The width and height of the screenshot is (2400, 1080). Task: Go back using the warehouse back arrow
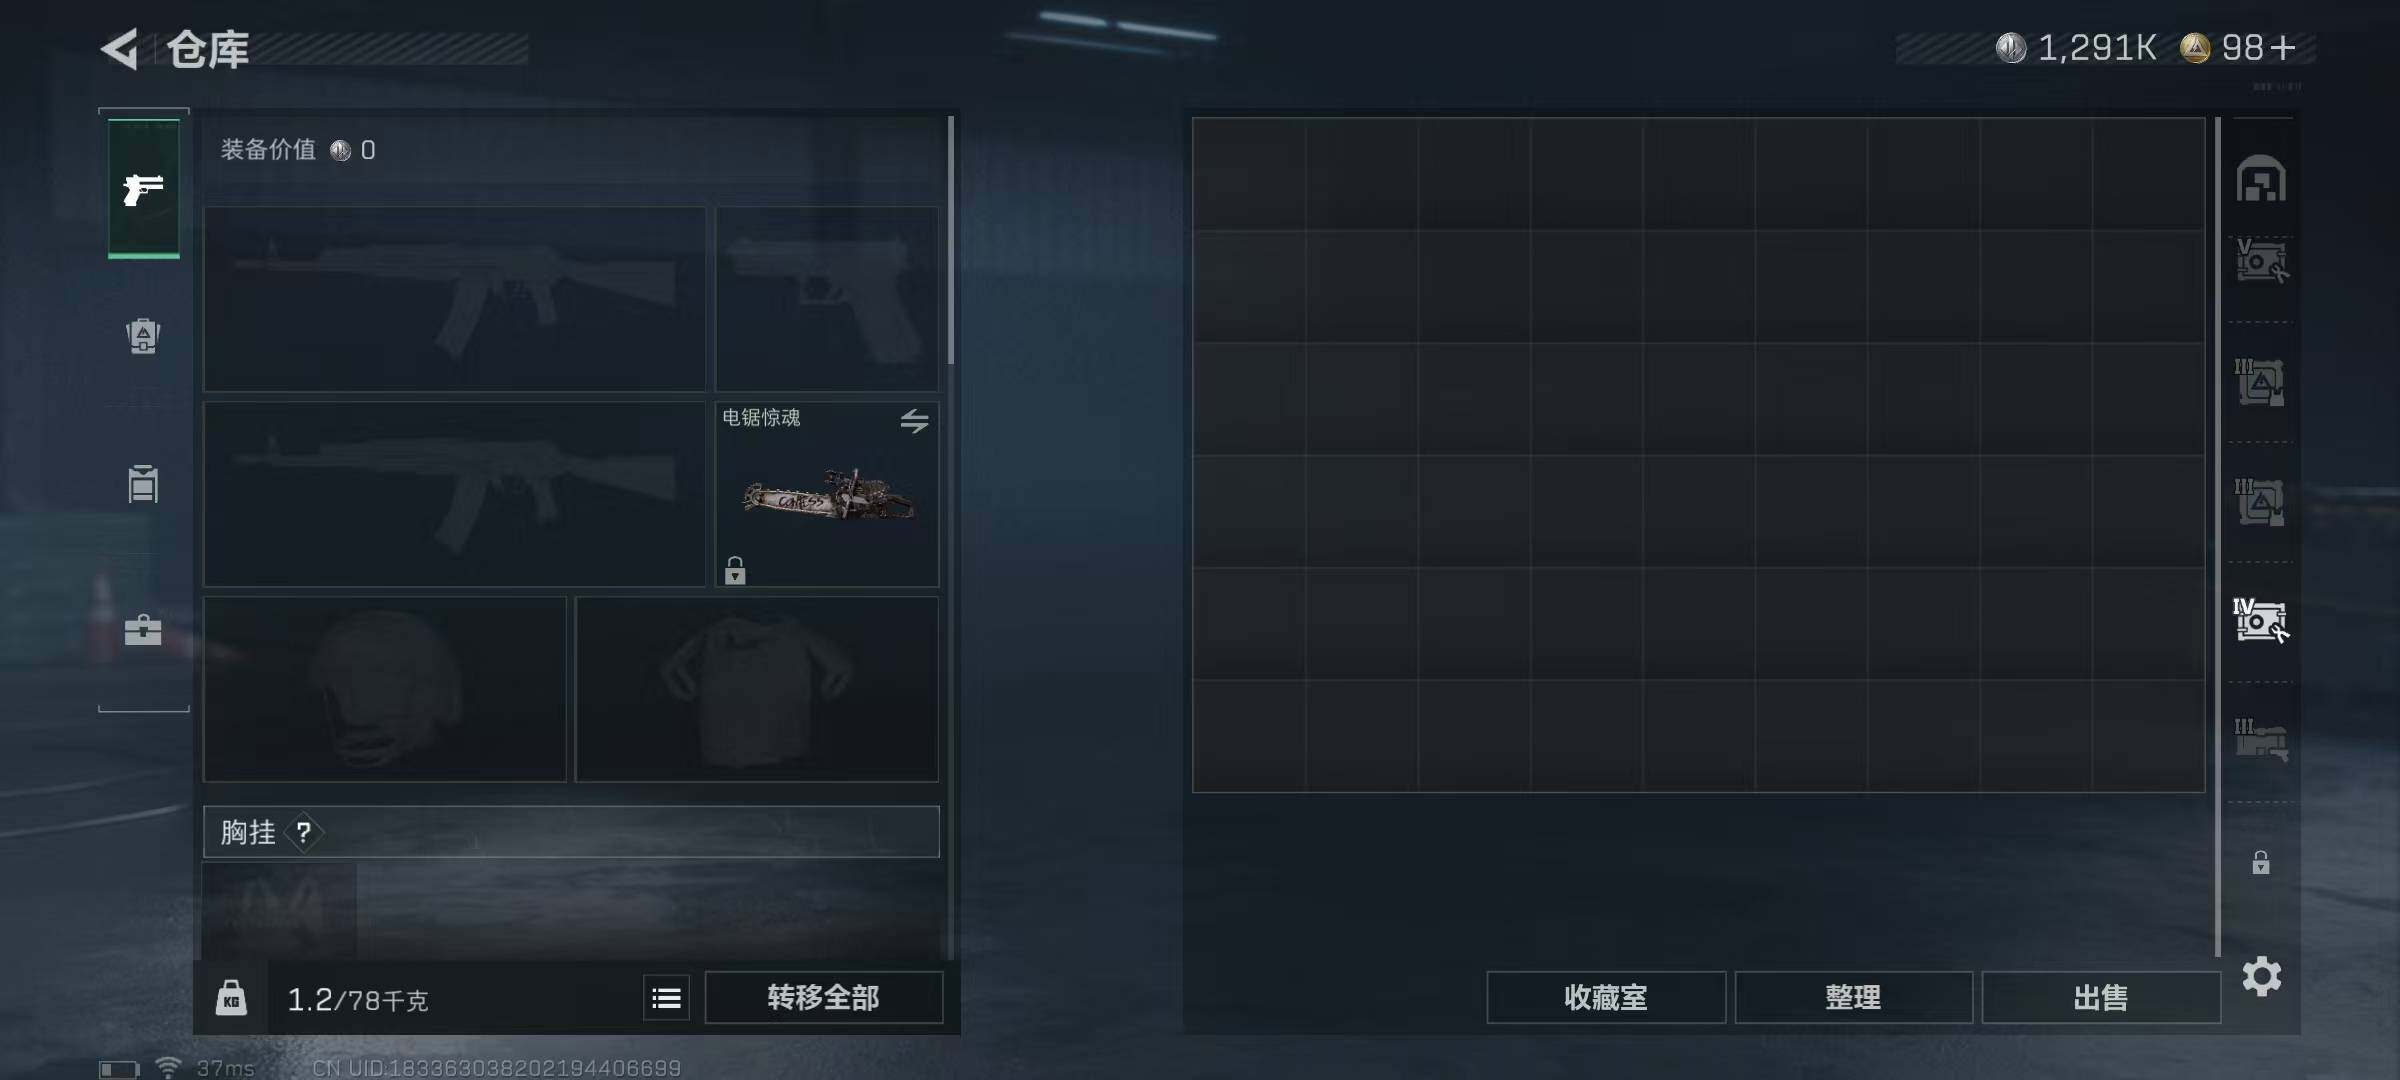point(119,49)
